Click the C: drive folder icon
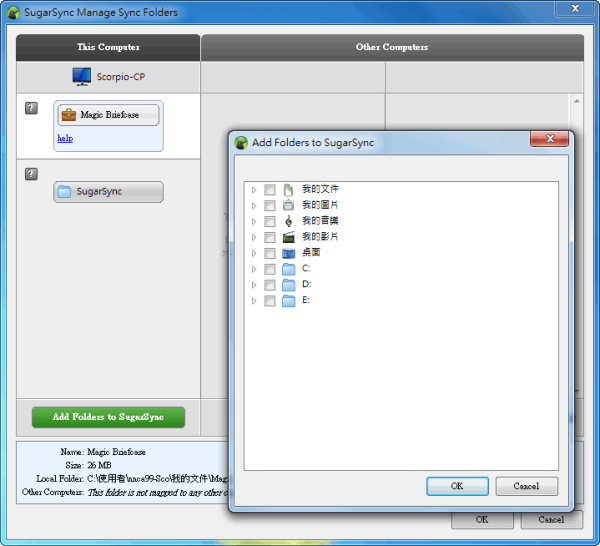 289,269
